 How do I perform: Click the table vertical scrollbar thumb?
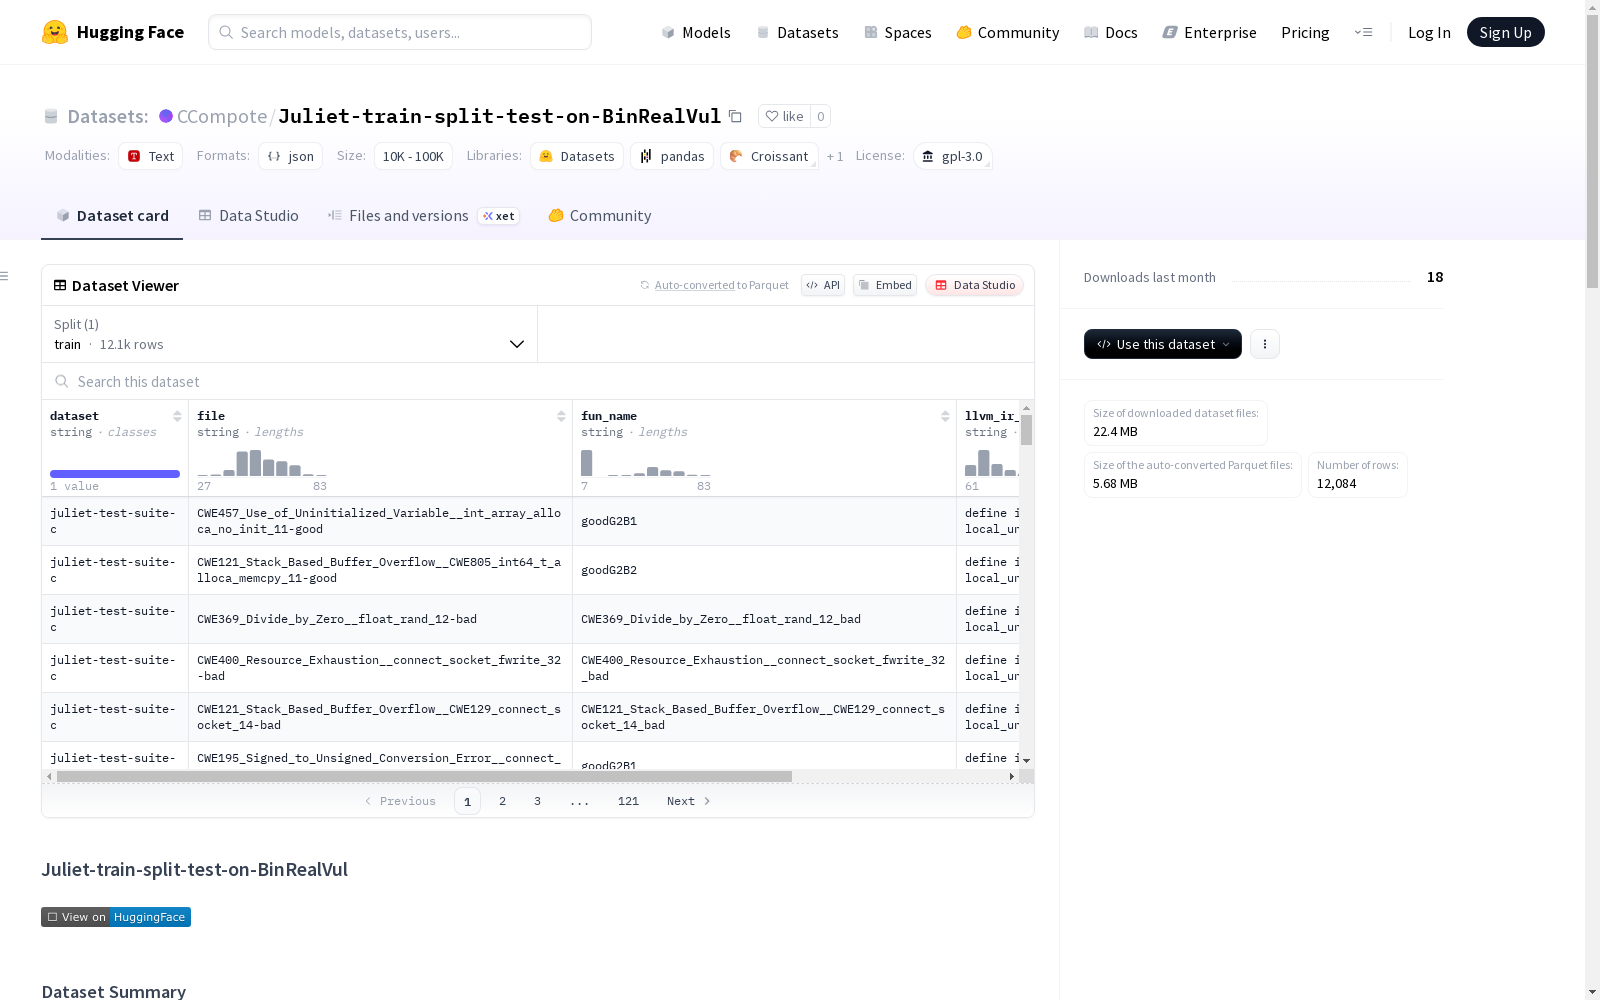1026,429
